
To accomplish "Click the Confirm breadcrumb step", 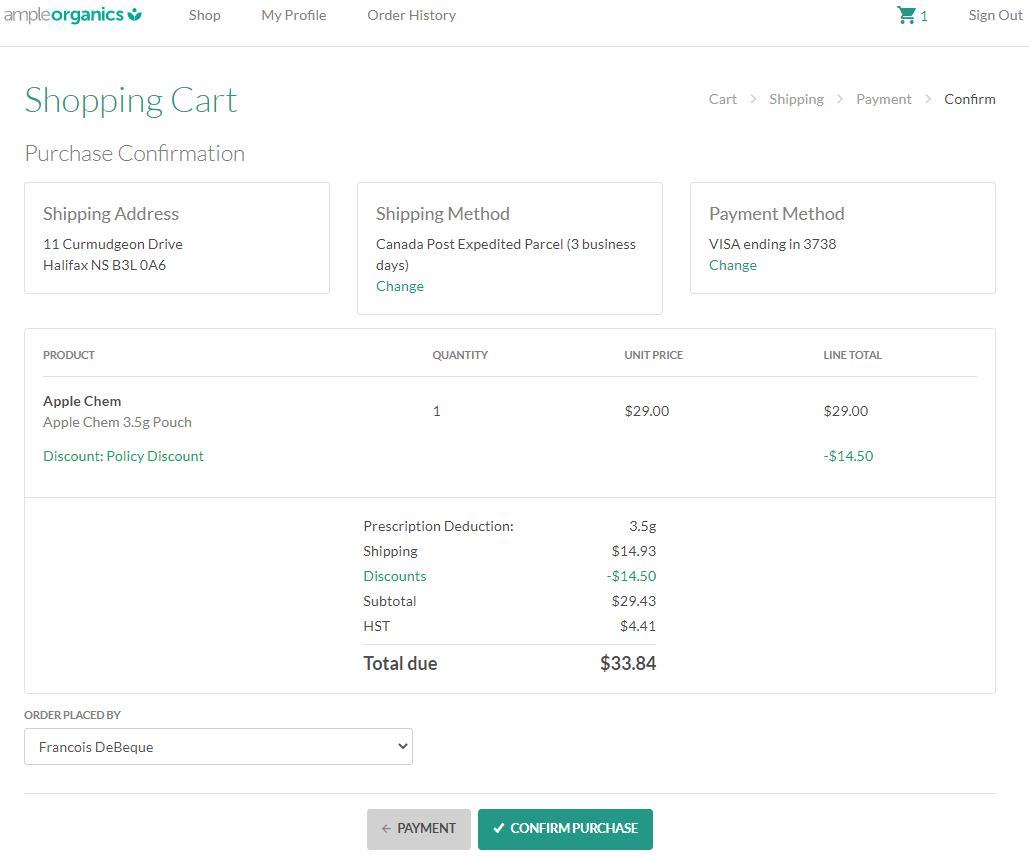I will (x=969, y=99).
